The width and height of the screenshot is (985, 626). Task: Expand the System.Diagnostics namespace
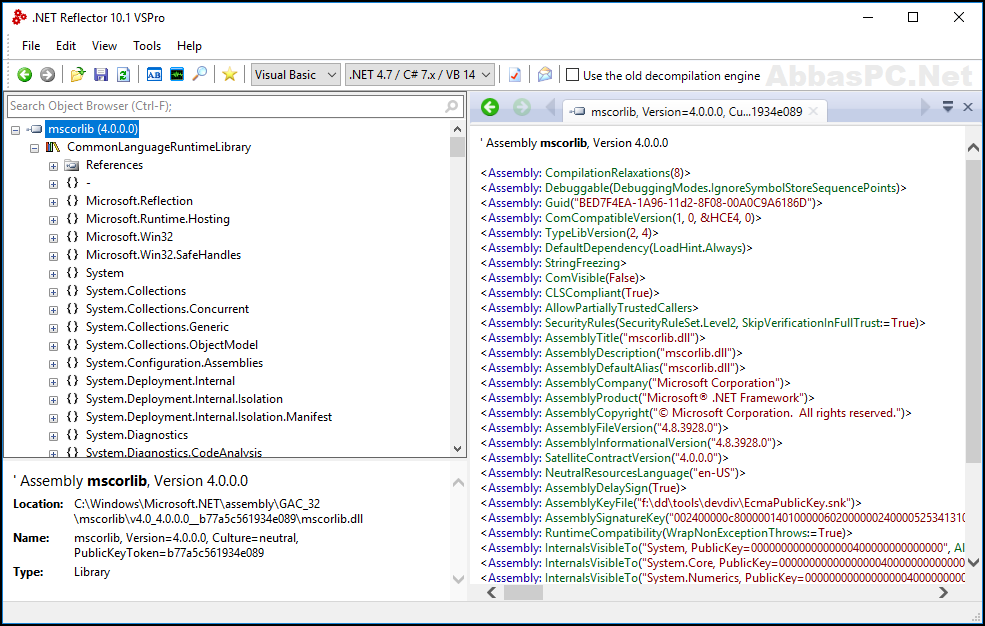[x=53, y=436]
